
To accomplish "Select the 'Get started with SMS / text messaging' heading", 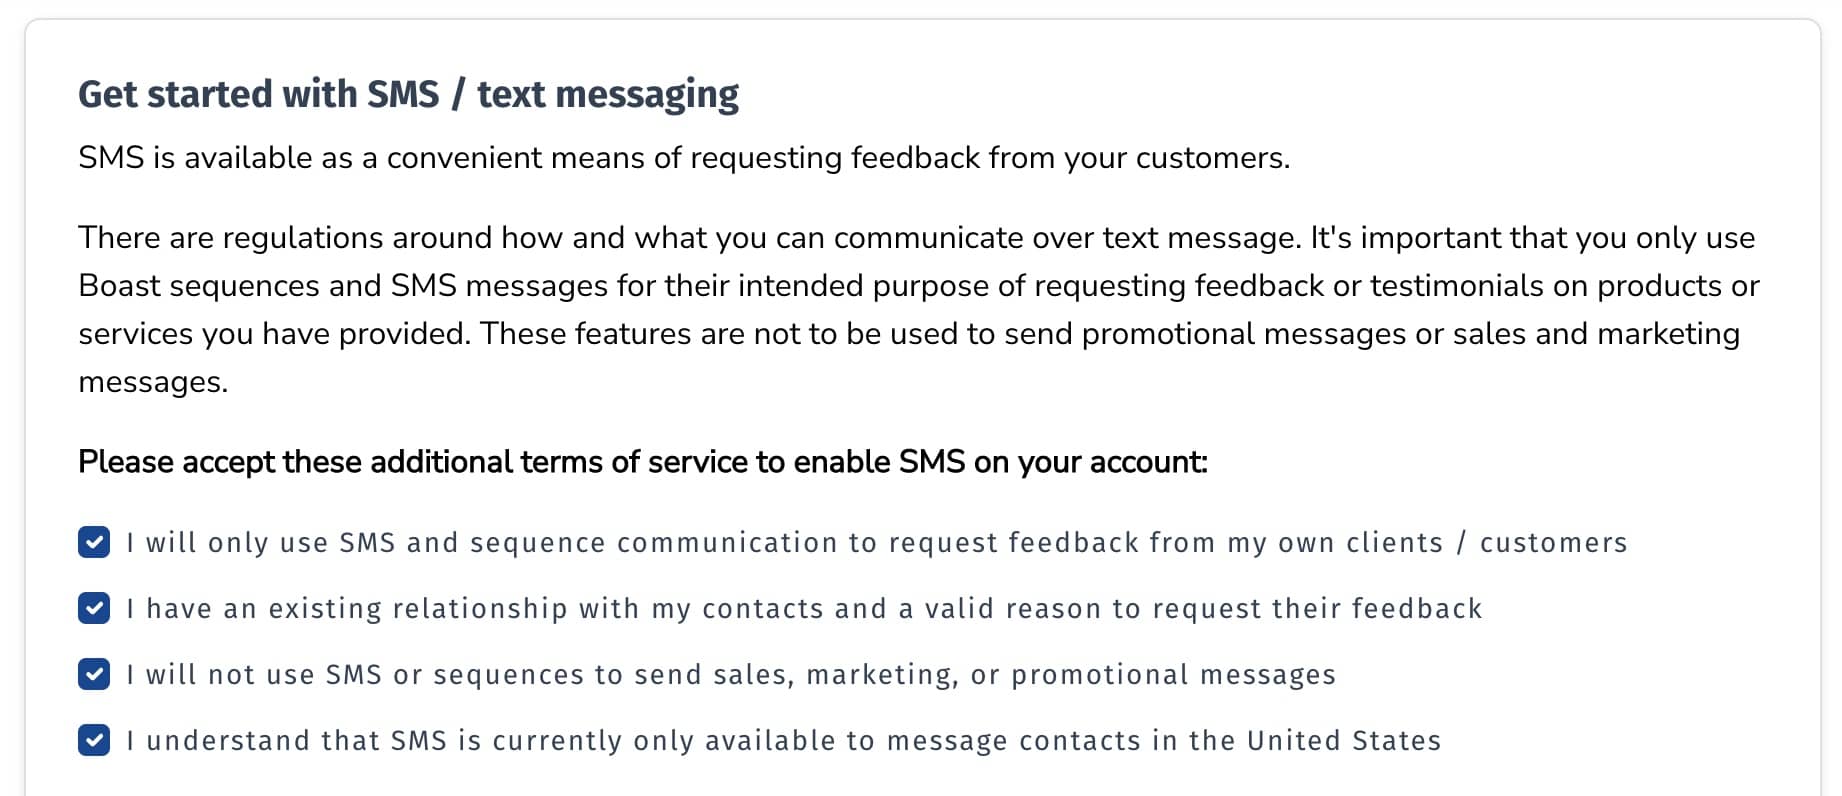I will 409,94.
